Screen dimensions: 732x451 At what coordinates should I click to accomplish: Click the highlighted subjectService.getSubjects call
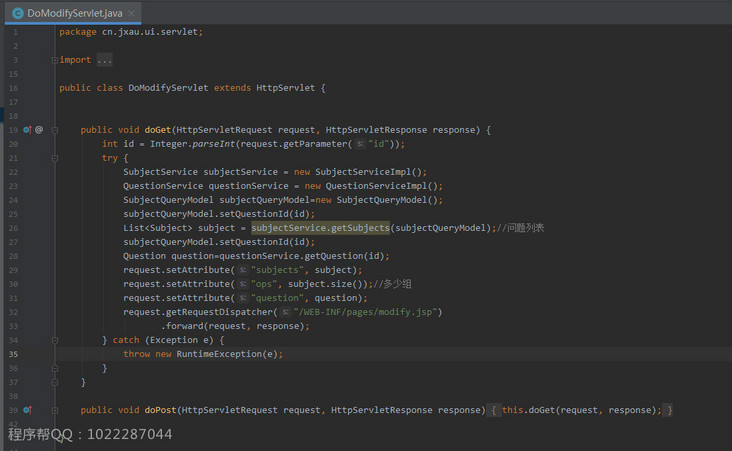point(320,228)
